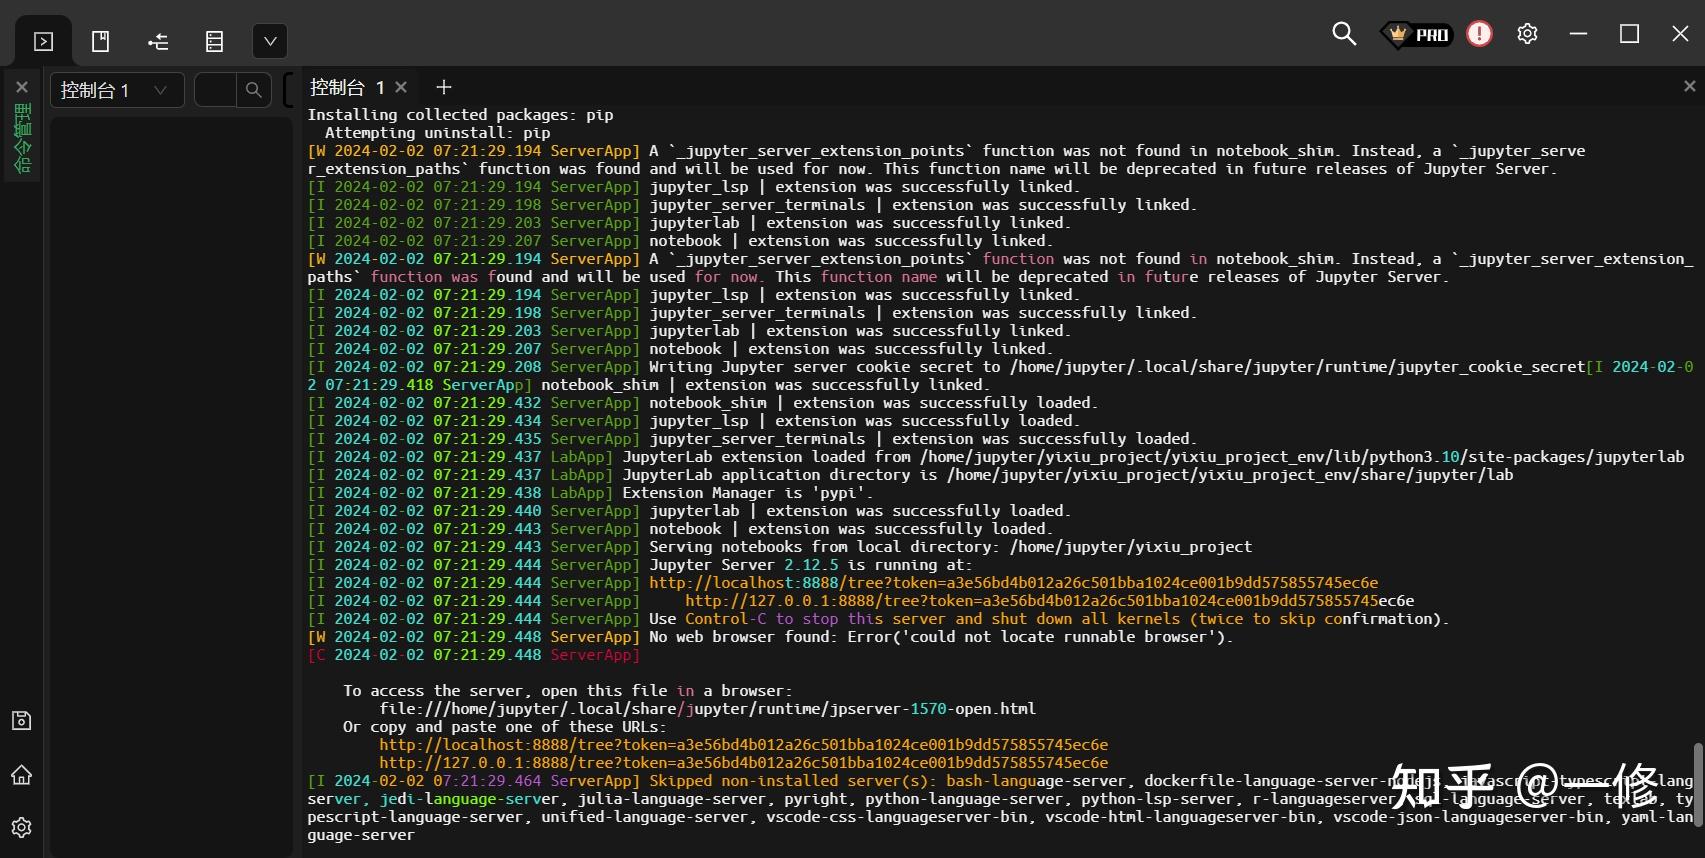Image resolution: width=1705 pixels, height=858 pixels.
Task: Click the save floppy disk sidebar icon
Action: (x=22, y=720)
